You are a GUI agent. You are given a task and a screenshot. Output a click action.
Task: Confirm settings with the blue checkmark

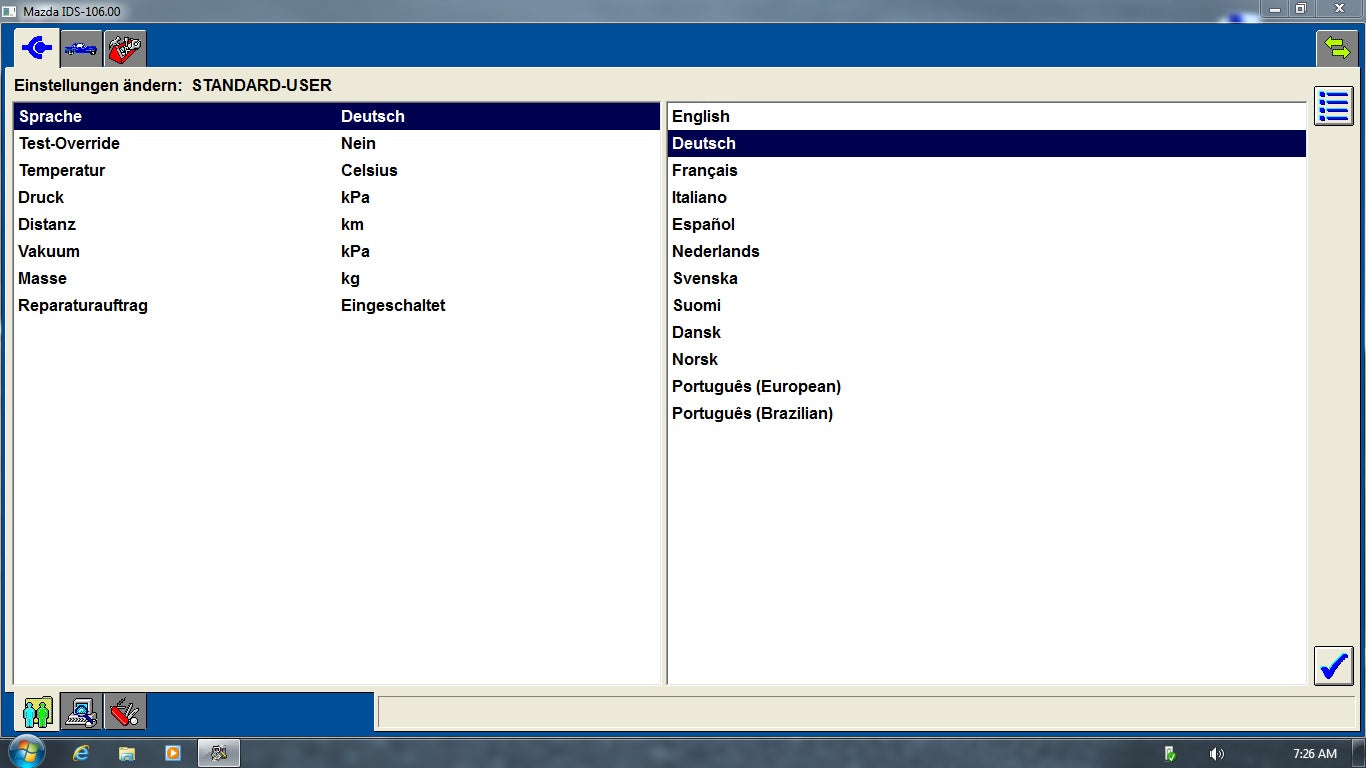pos(1333,666)
